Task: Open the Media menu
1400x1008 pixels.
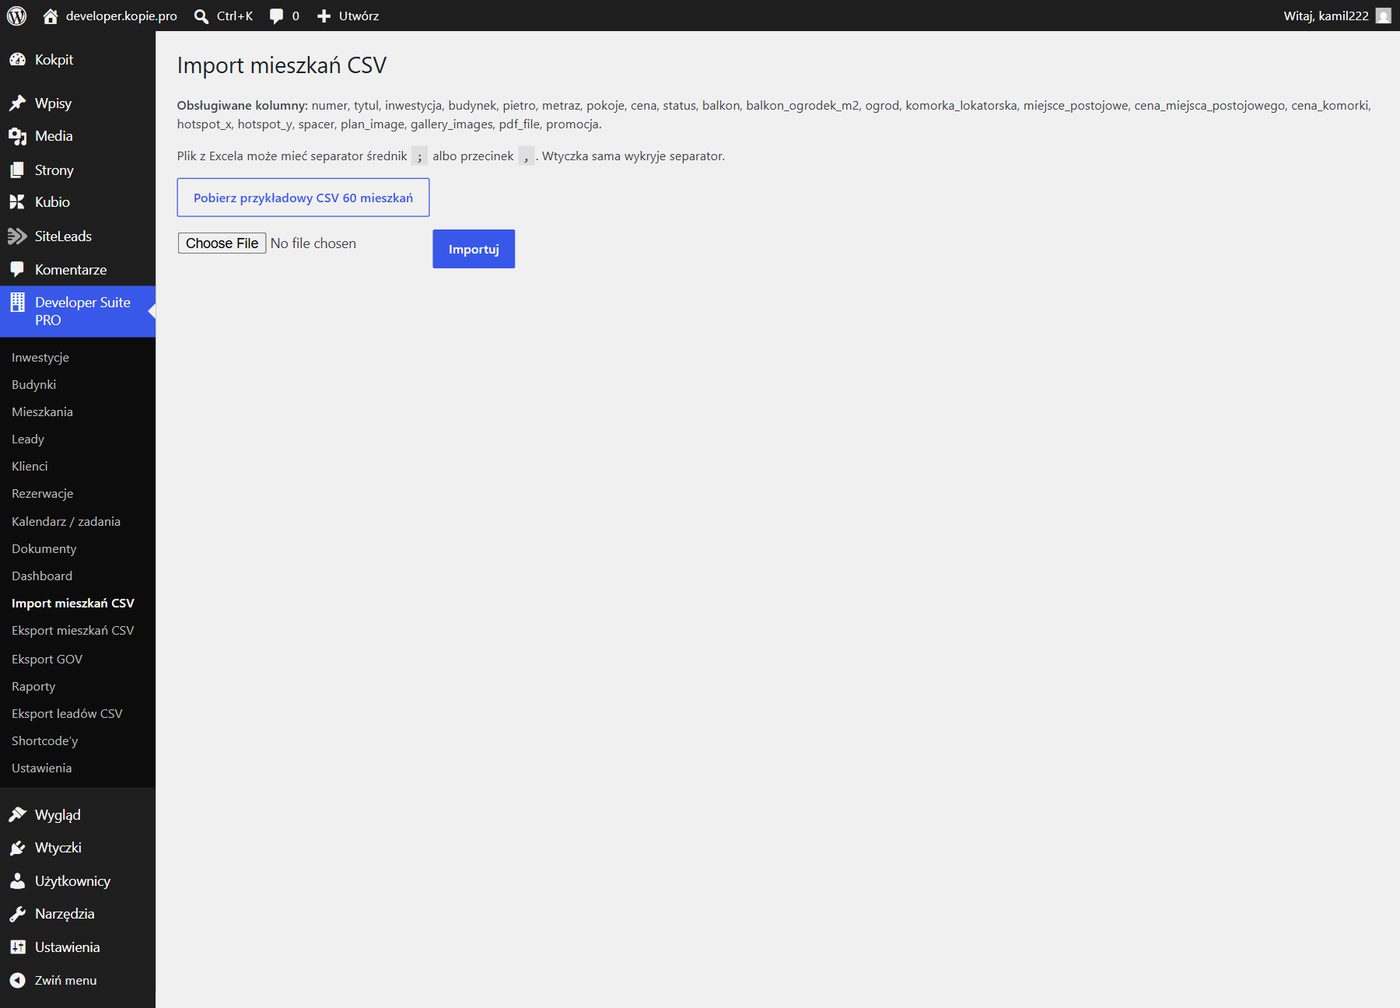Action: tap(78, 136)
